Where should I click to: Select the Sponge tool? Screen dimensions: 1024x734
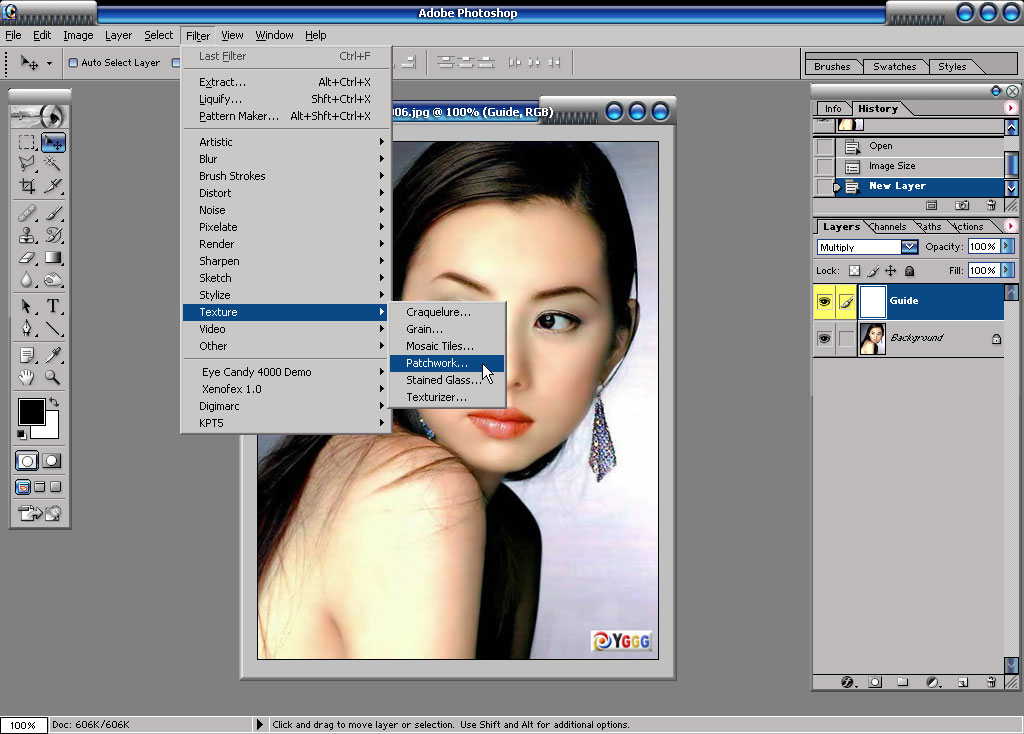(x=53, y=280)
